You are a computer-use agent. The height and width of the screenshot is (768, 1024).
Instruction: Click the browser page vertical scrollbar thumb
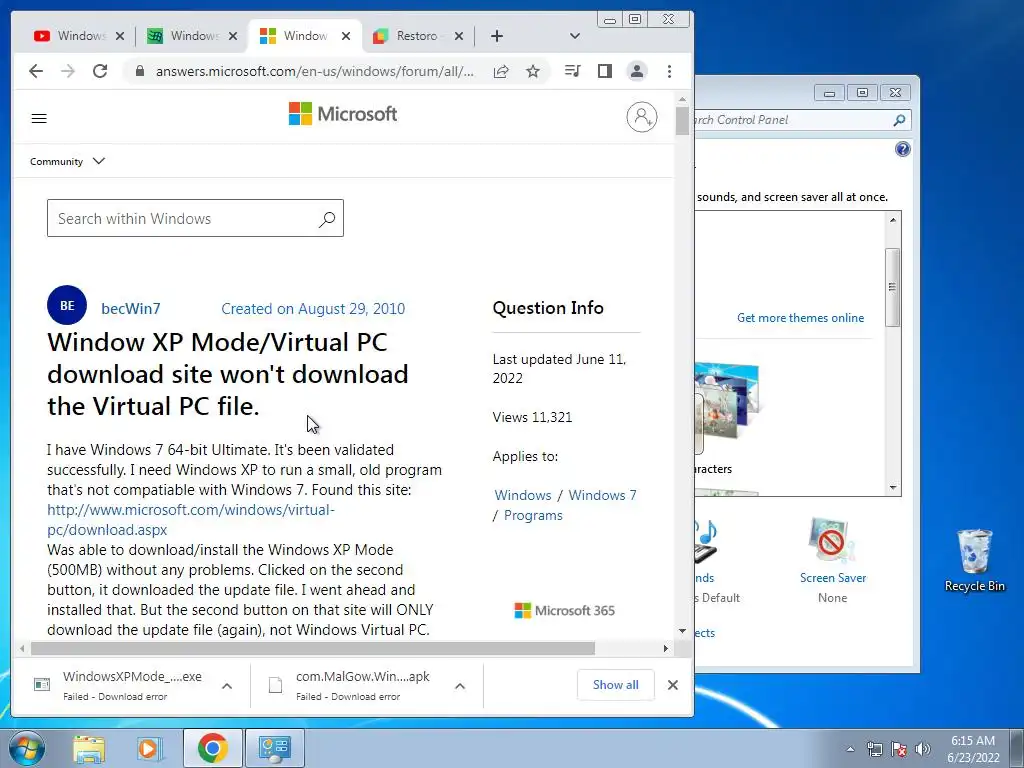pos(682,120)
